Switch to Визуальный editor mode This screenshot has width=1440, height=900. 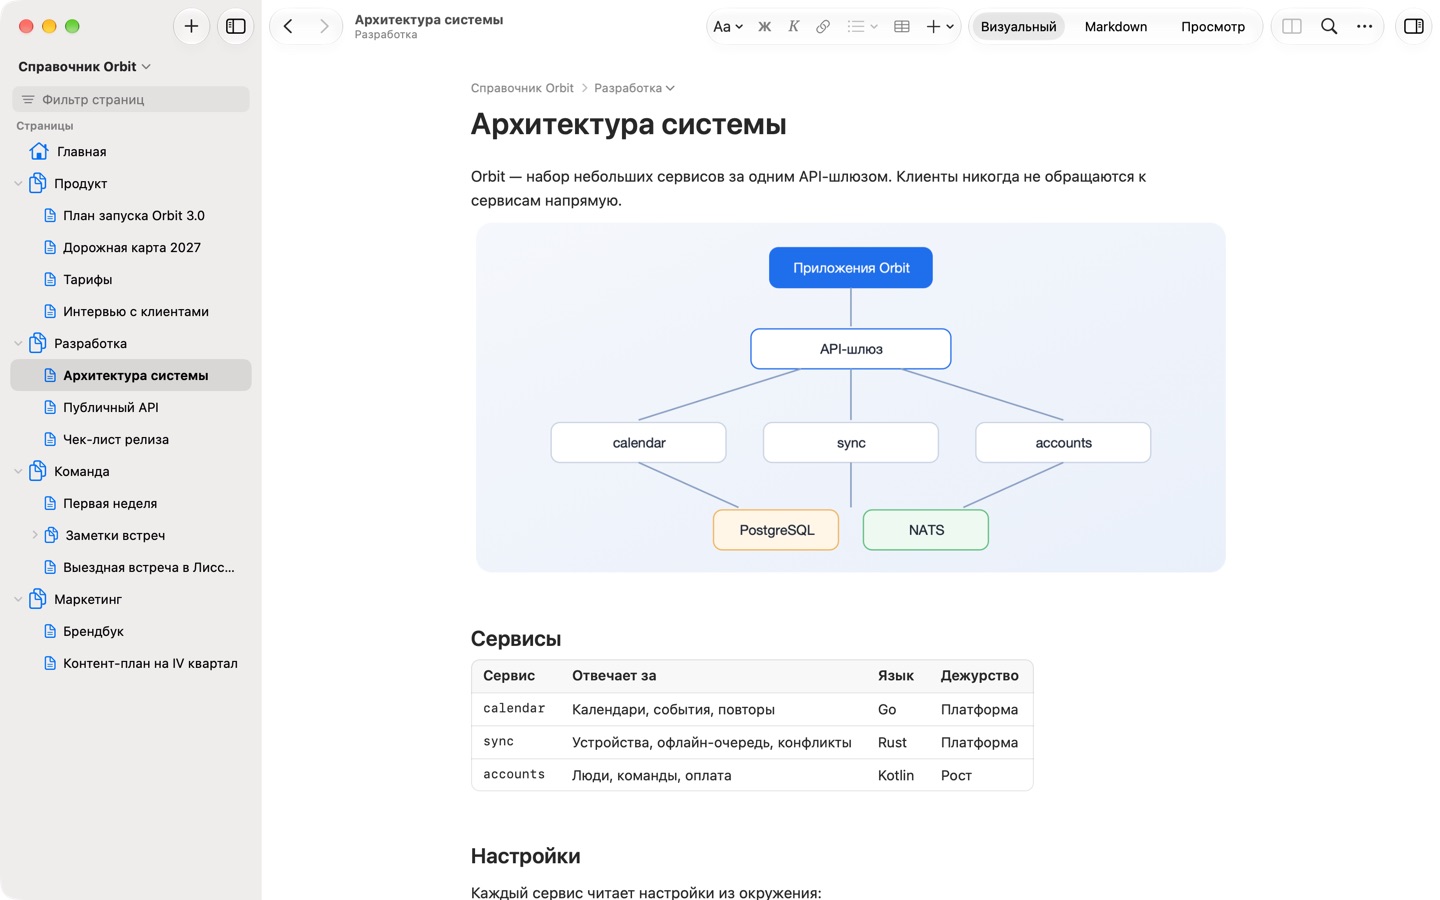pyautogui.click(x=1018, y=27)
